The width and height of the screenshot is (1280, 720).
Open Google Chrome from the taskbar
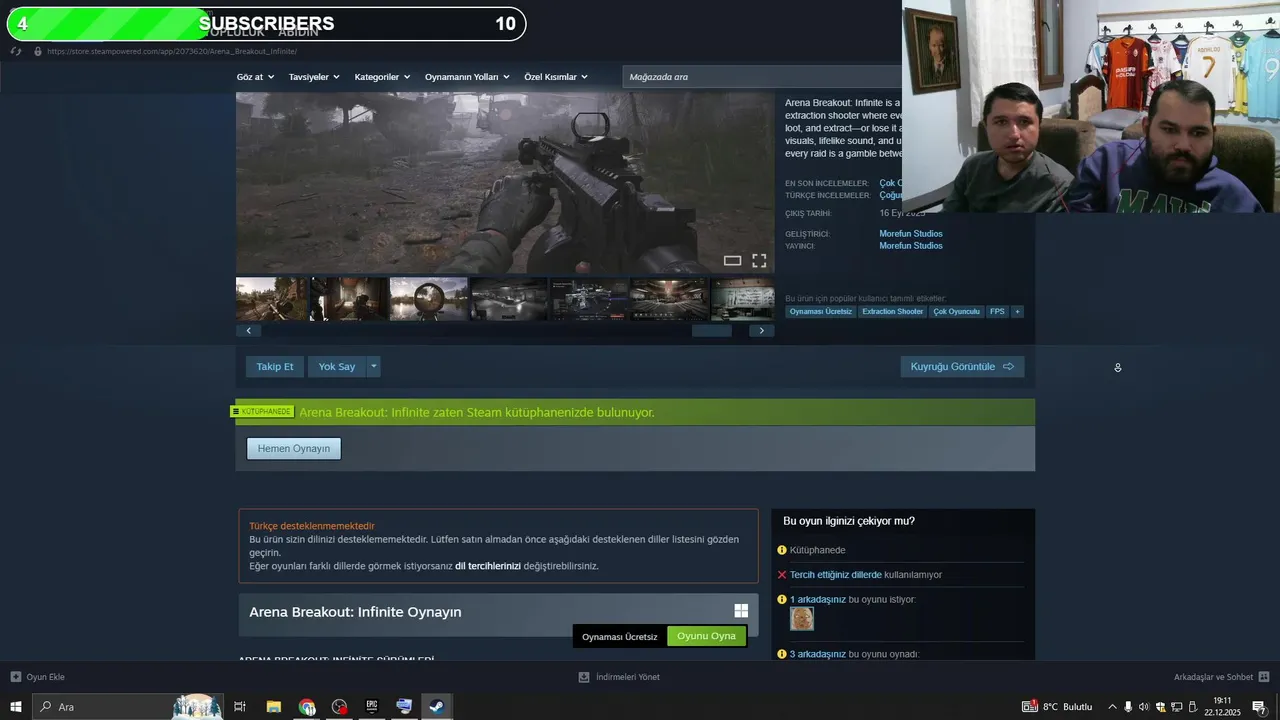307,707
